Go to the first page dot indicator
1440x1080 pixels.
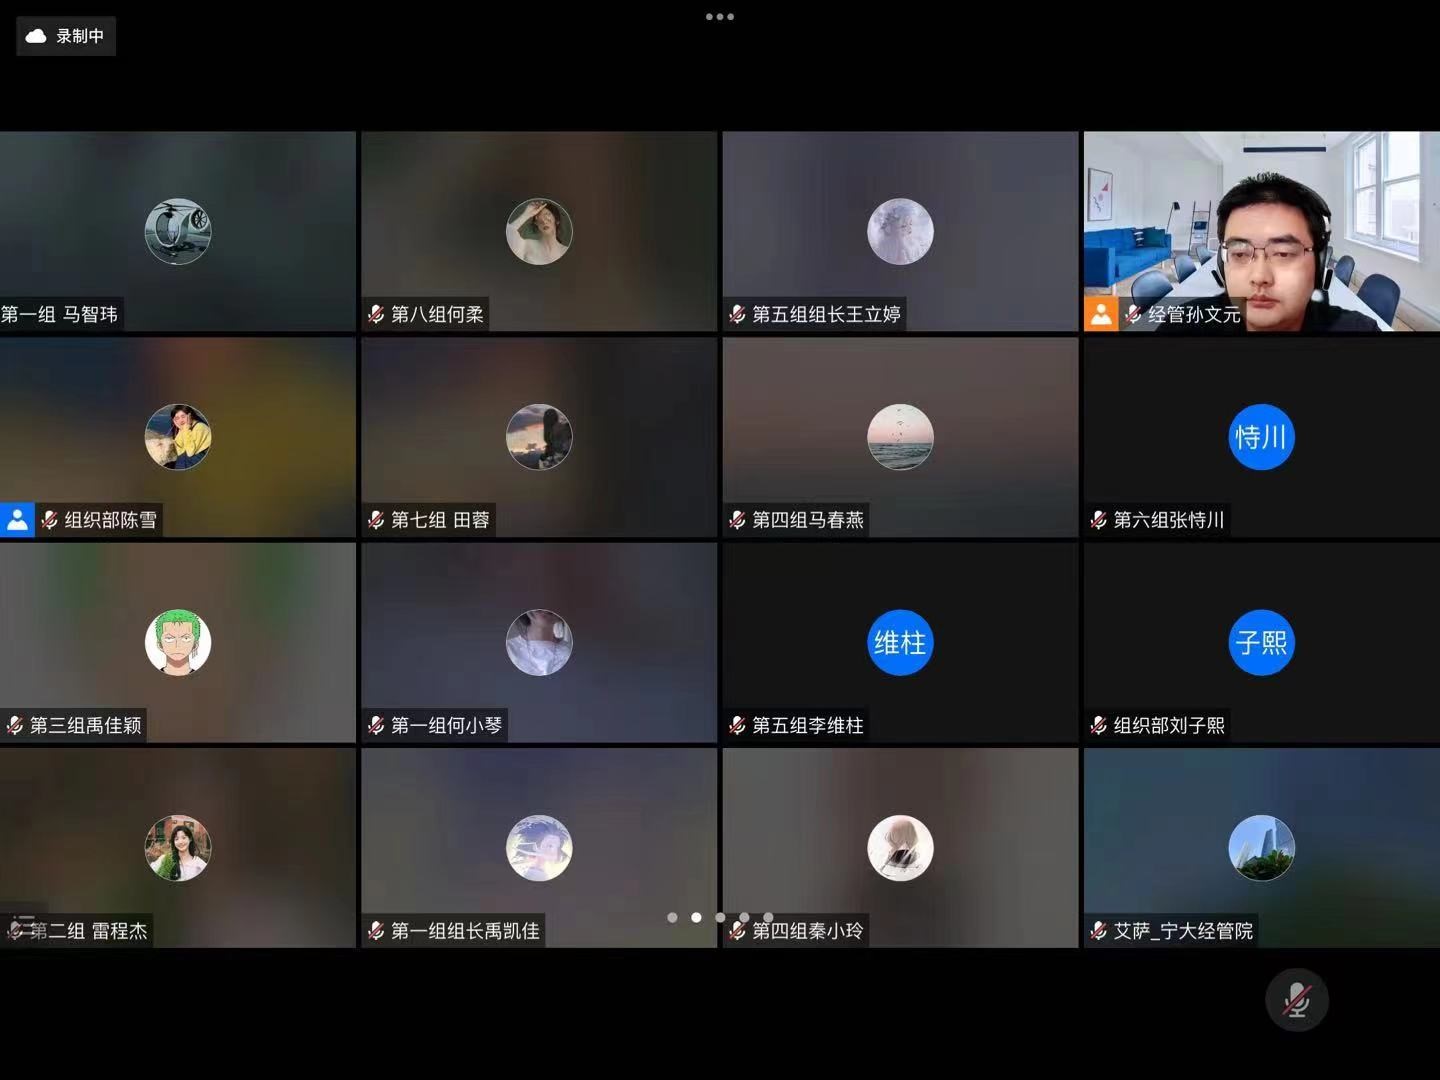click(x=672, y=917)
